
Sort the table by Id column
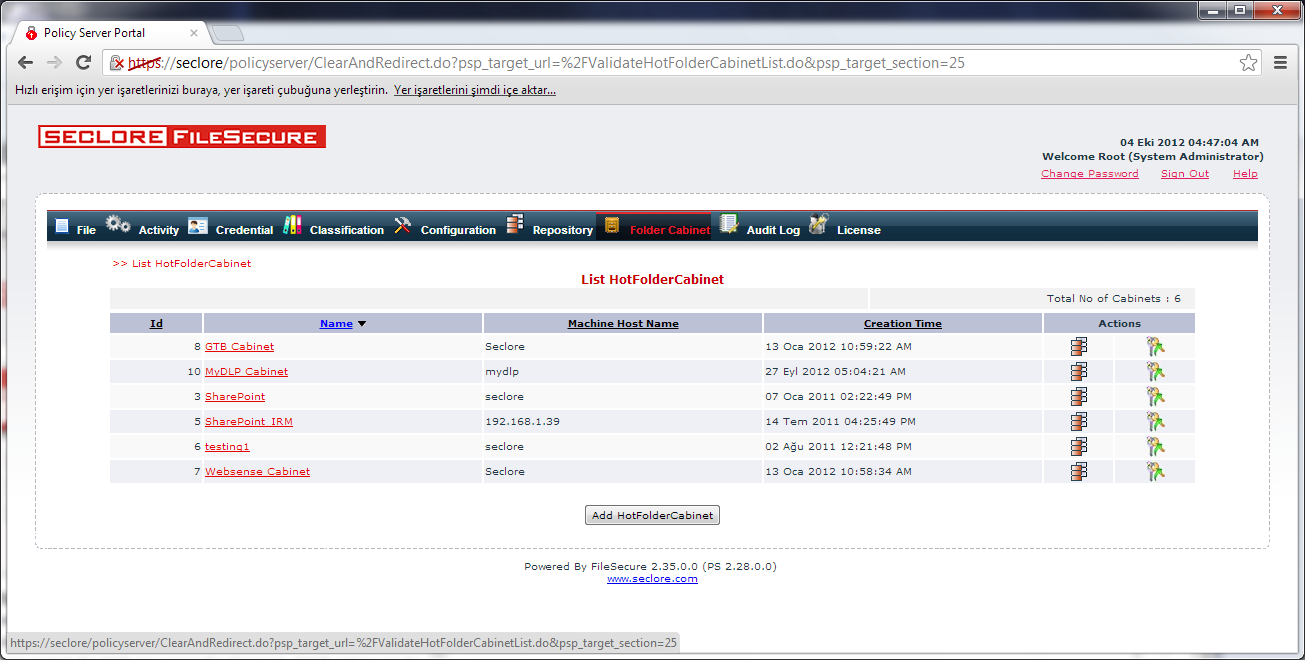(156, 324)
